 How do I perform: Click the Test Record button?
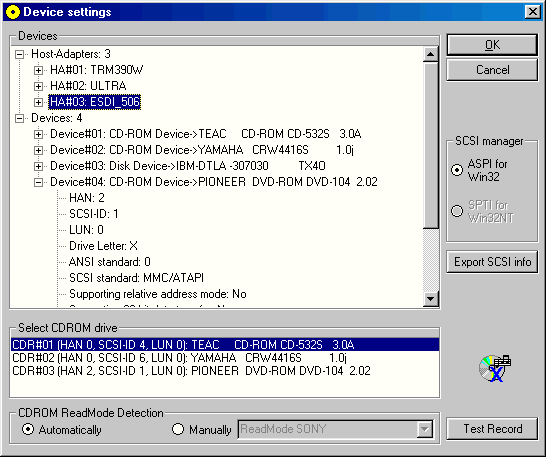coord(492,429)
